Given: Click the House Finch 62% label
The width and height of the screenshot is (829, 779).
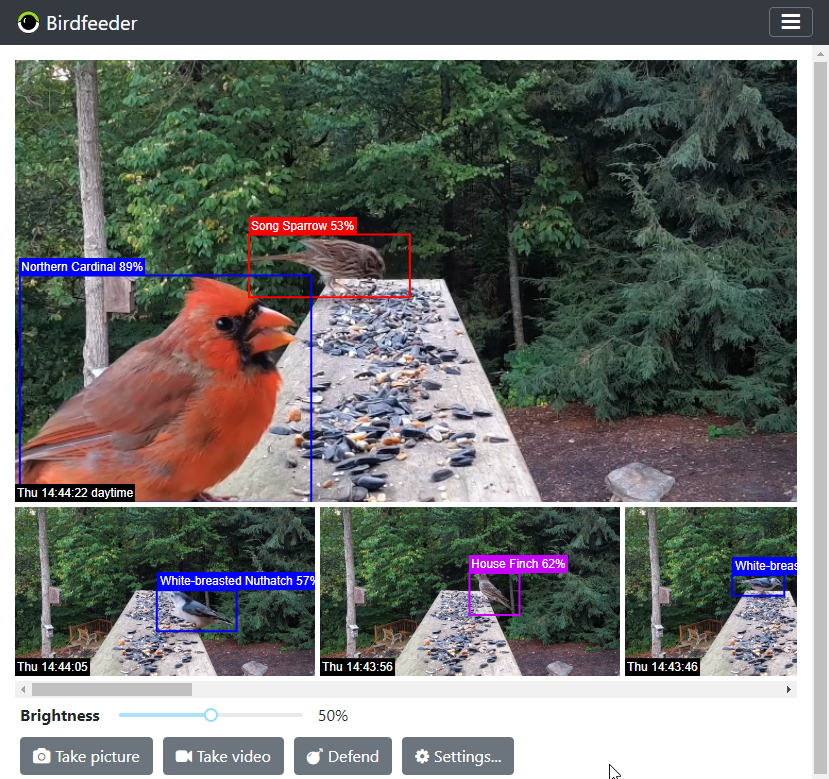Looking at the screenshot, I should (x=518, y=564).
